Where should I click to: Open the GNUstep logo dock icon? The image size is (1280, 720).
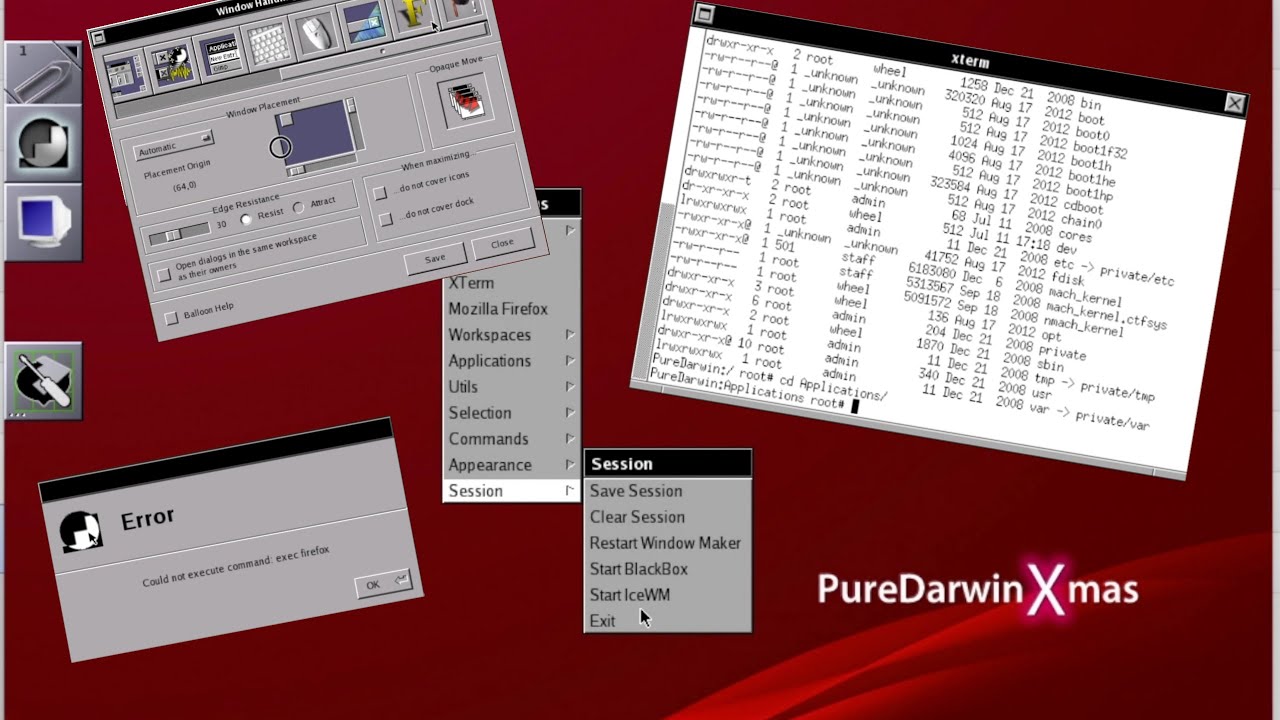point(43,145)
